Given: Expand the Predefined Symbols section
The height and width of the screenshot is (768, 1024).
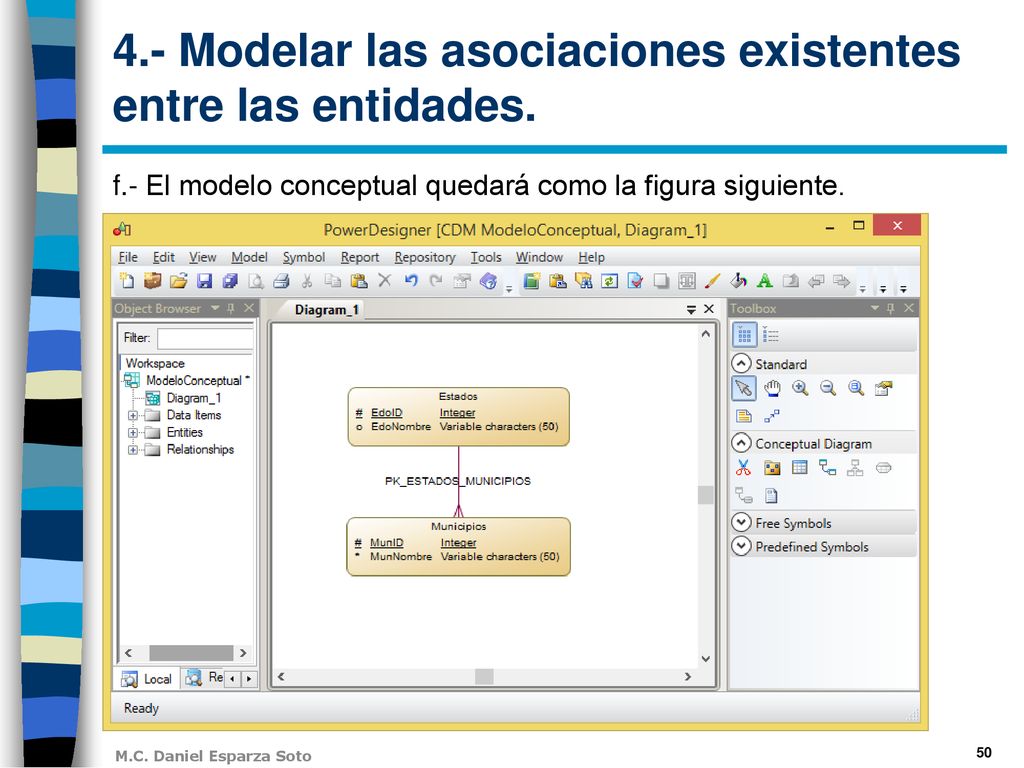Looking at the screenshot, I should tap(741, 546).
